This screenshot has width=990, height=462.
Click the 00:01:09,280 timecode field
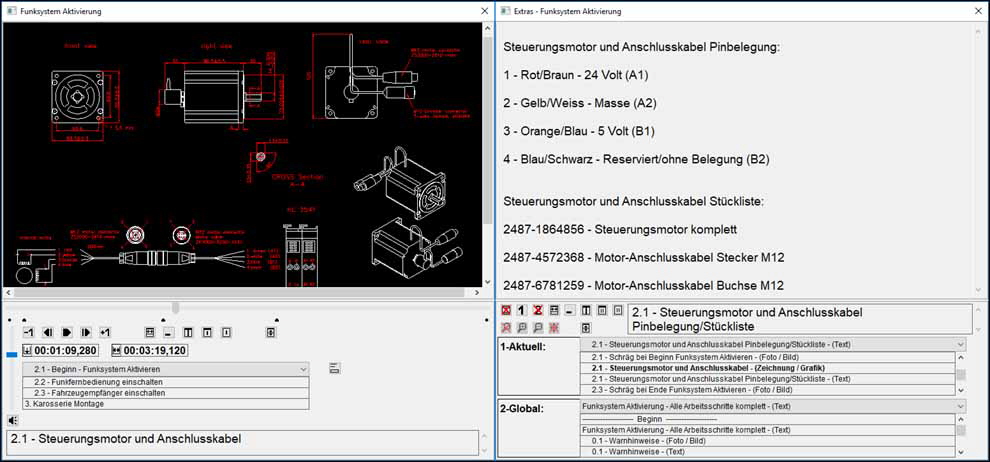[x=66, y=351]
